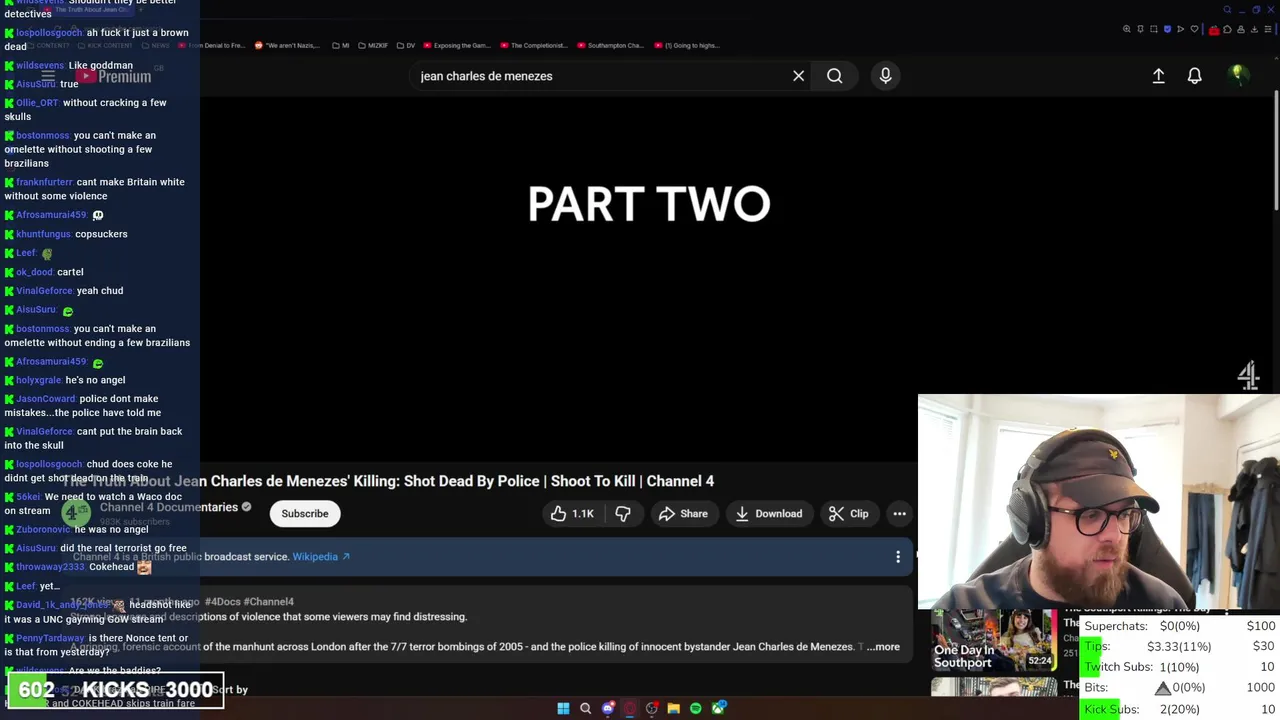The height and width of the screenshot is (720, 1280).
Task: Open the #4Docs hashtag link
Action: [222, 602]
